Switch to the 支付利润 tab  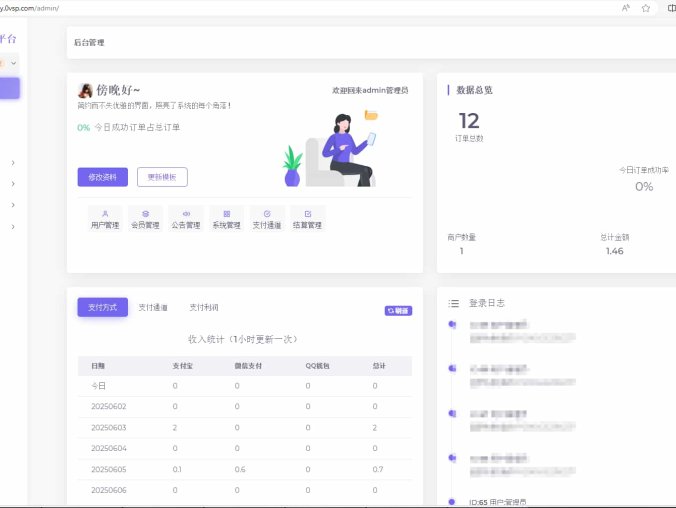204,307
